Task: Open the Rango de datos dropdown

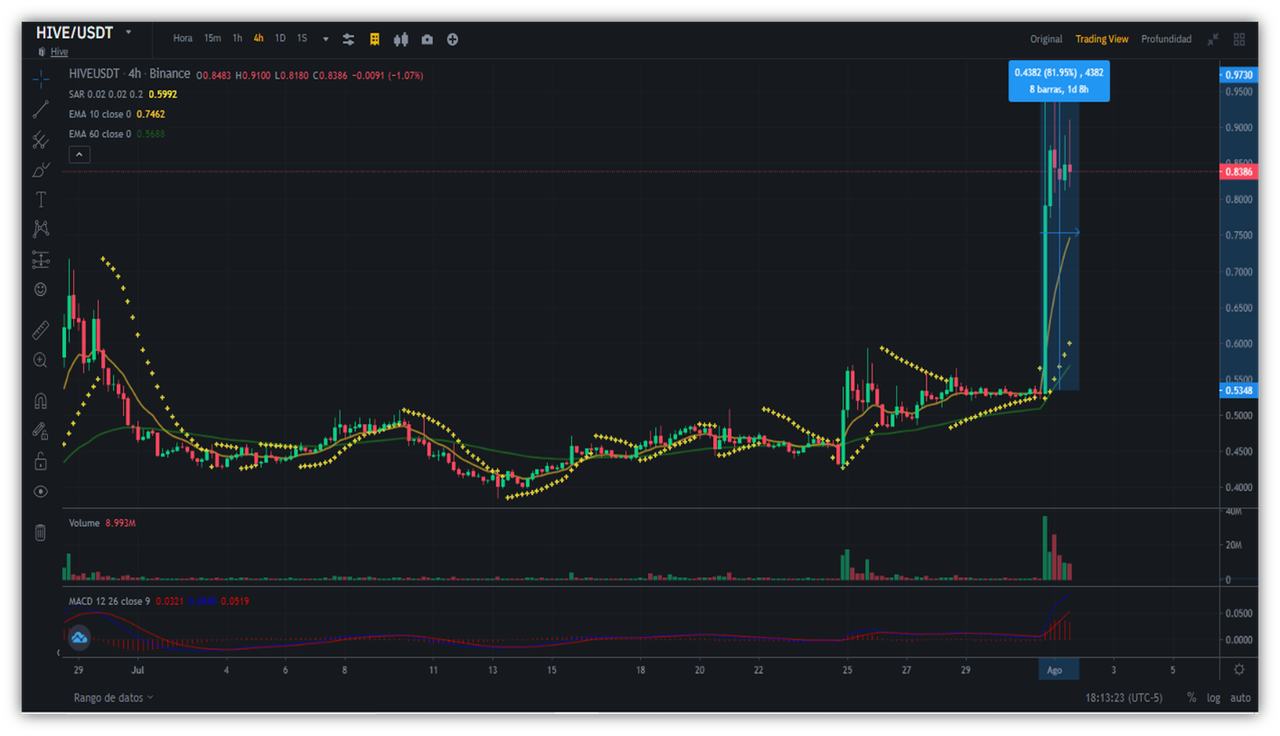Action: point(113,697)
